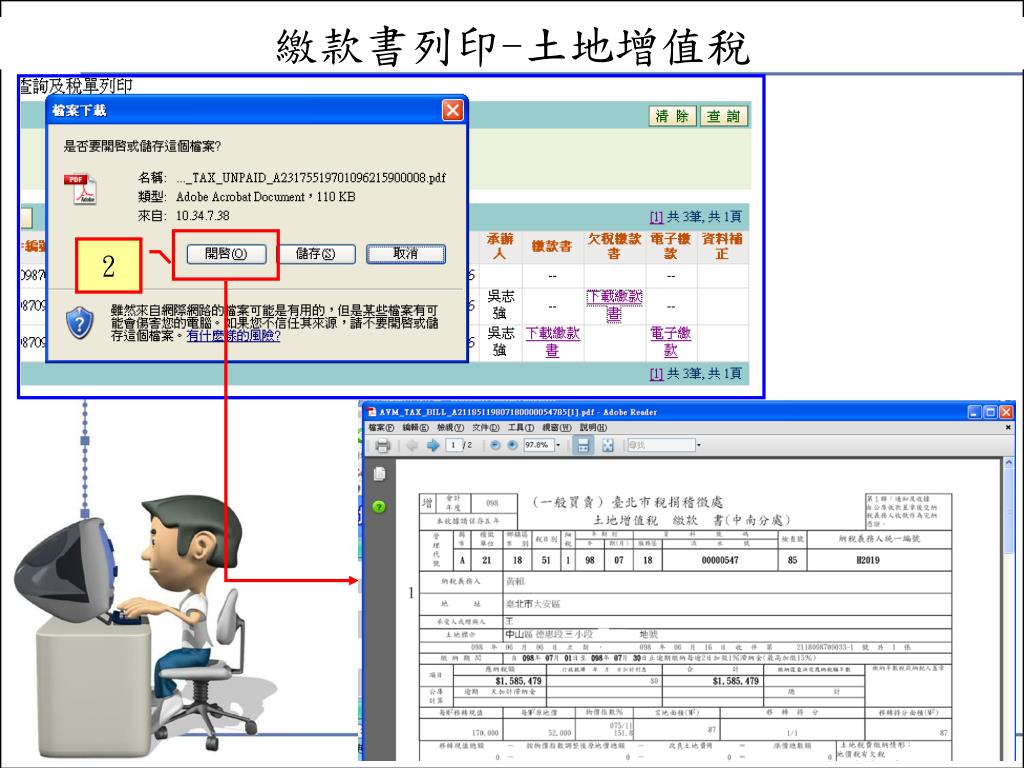Viewport: 1024px width, 768px height.
Task: Select the fit full page icon
Action: tap(608, 445)
